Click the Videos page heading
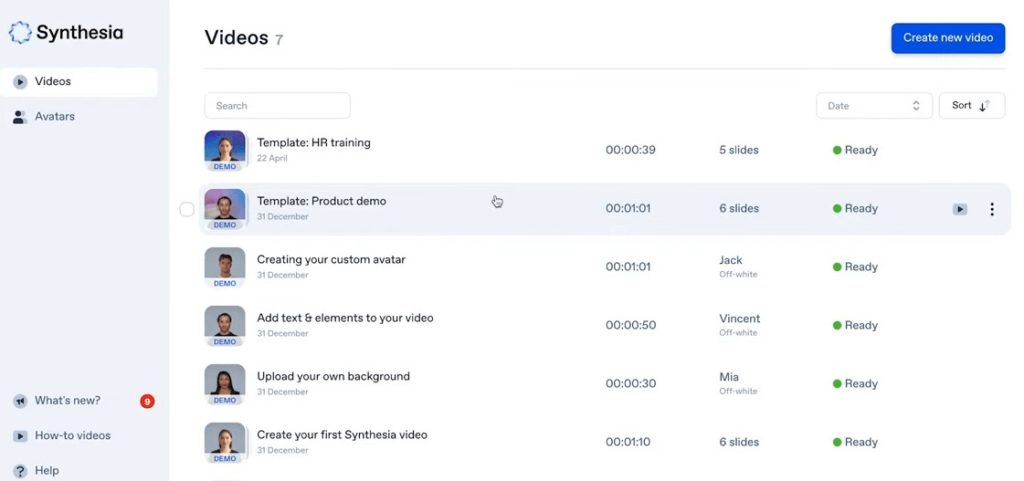Screen dimensions: 1024x481 (x=236, y=38)
